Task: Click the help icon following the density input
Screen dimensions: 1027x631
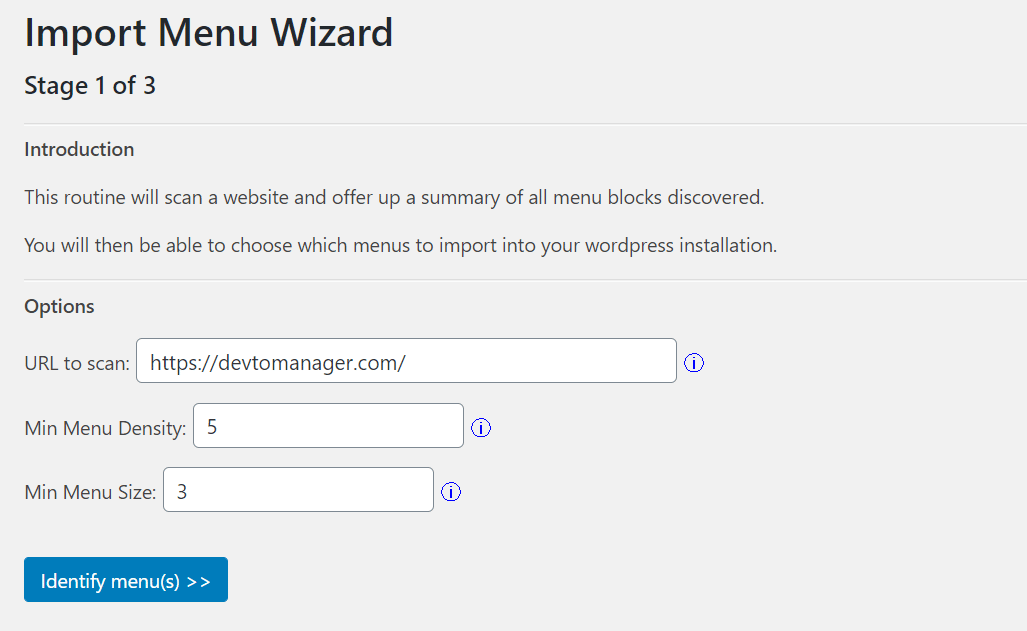Action: click(x=481, y=428)
